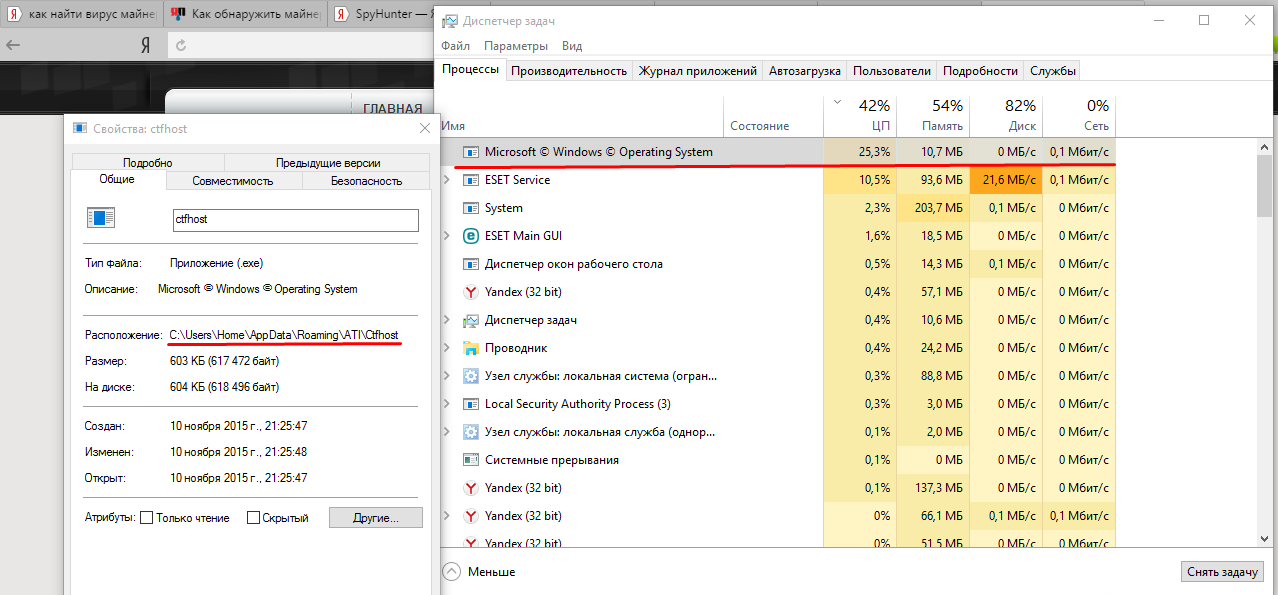The width and height of the screenshot is (1278, 595).
Task: Expand the ESET Service process group
Action: click(447, 180)
